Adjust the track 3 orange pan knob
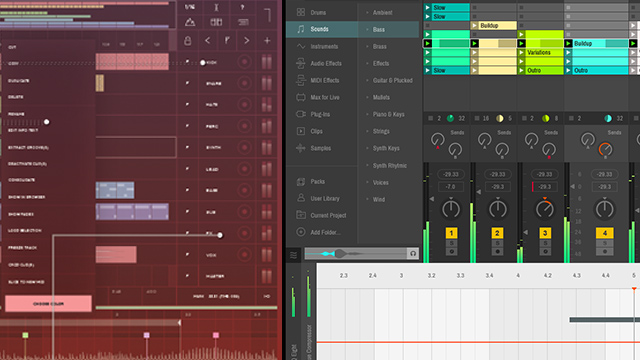Image resolution: width=640 pixels, height=360 pixels. (x=544, y=209)
